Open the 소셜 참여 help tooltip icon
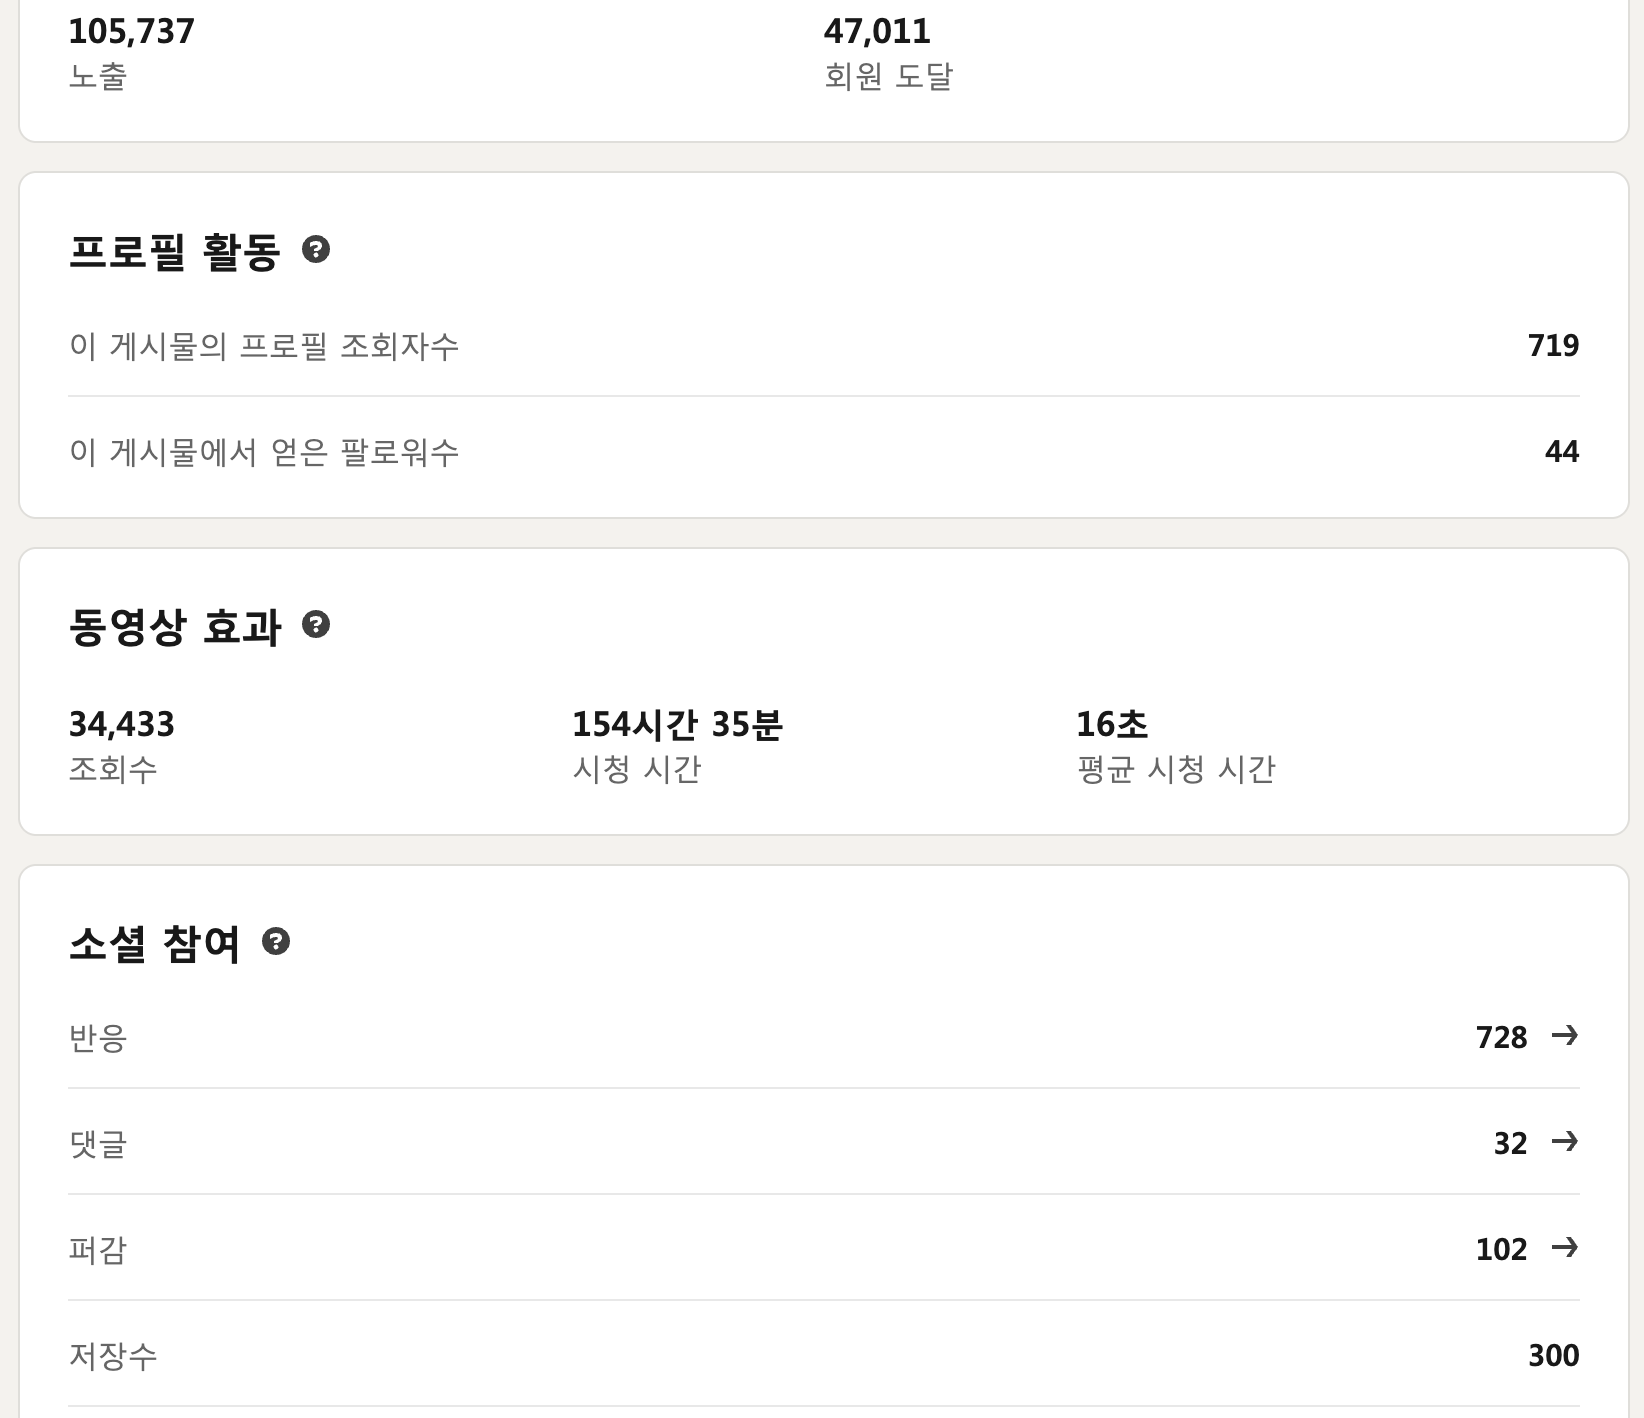 (277, 941)
